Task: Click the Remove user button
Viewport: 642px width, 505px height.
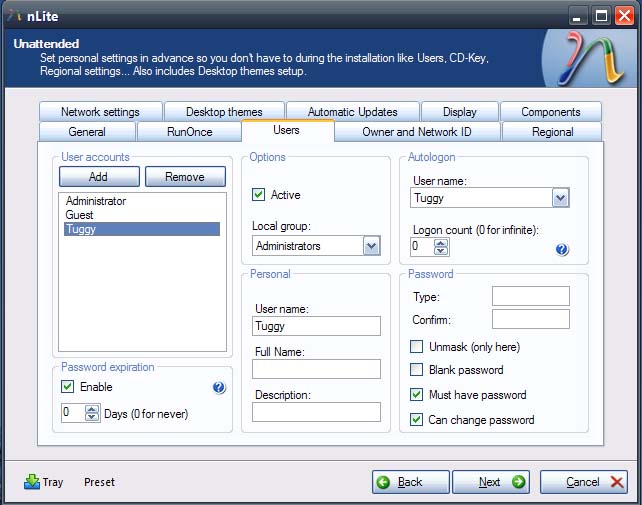Action: (x=185, y=177)
